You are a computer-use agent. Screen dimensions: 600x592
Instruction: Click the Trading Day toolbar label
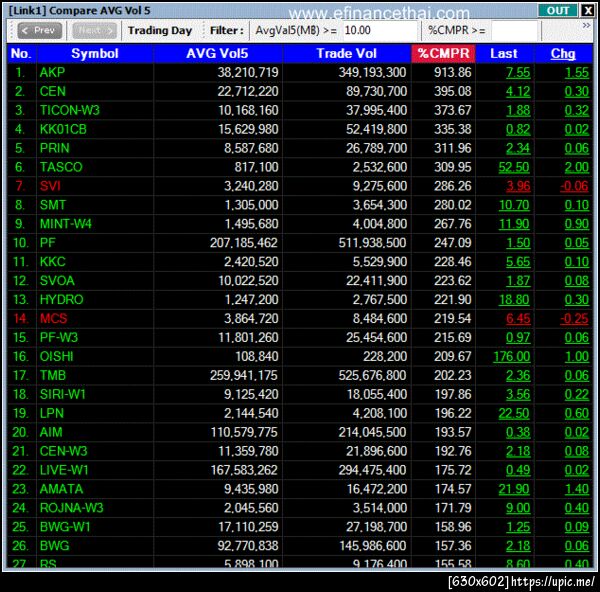tap(160, 30)
